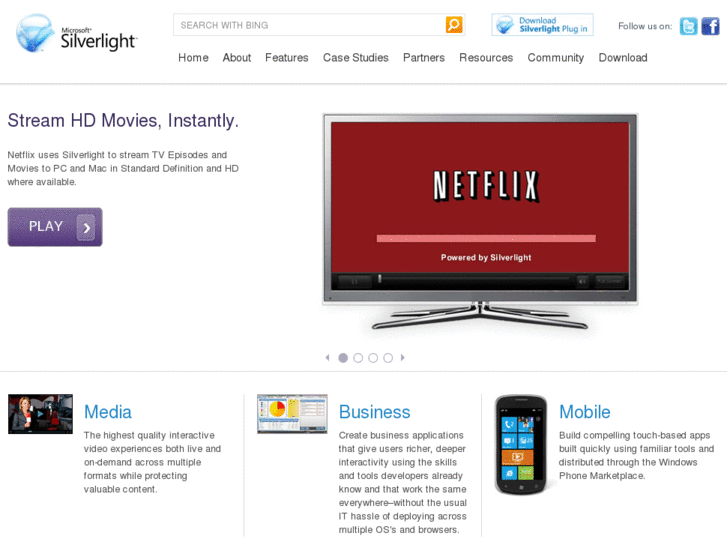Select the second carousel dot

coord(358,358)
